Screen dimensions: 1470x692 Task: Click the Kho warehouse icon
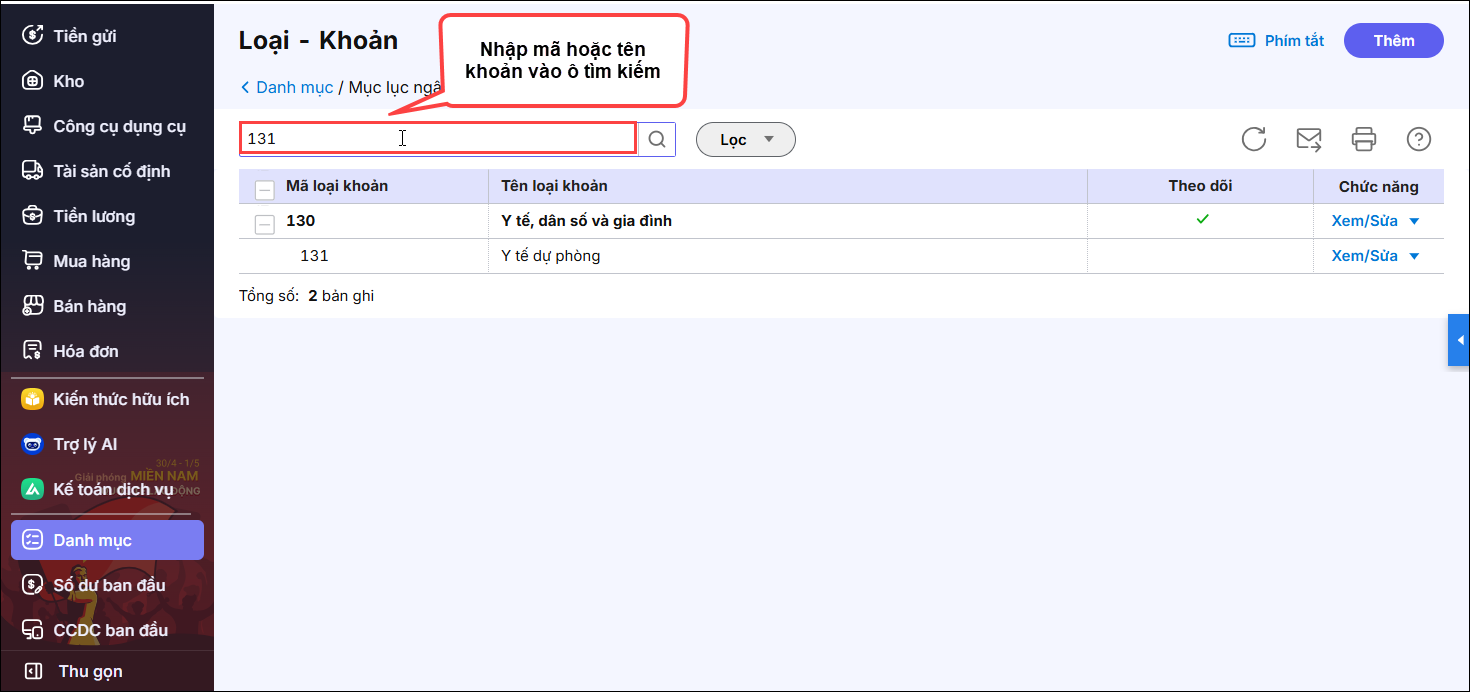click(x=33, y=81)
